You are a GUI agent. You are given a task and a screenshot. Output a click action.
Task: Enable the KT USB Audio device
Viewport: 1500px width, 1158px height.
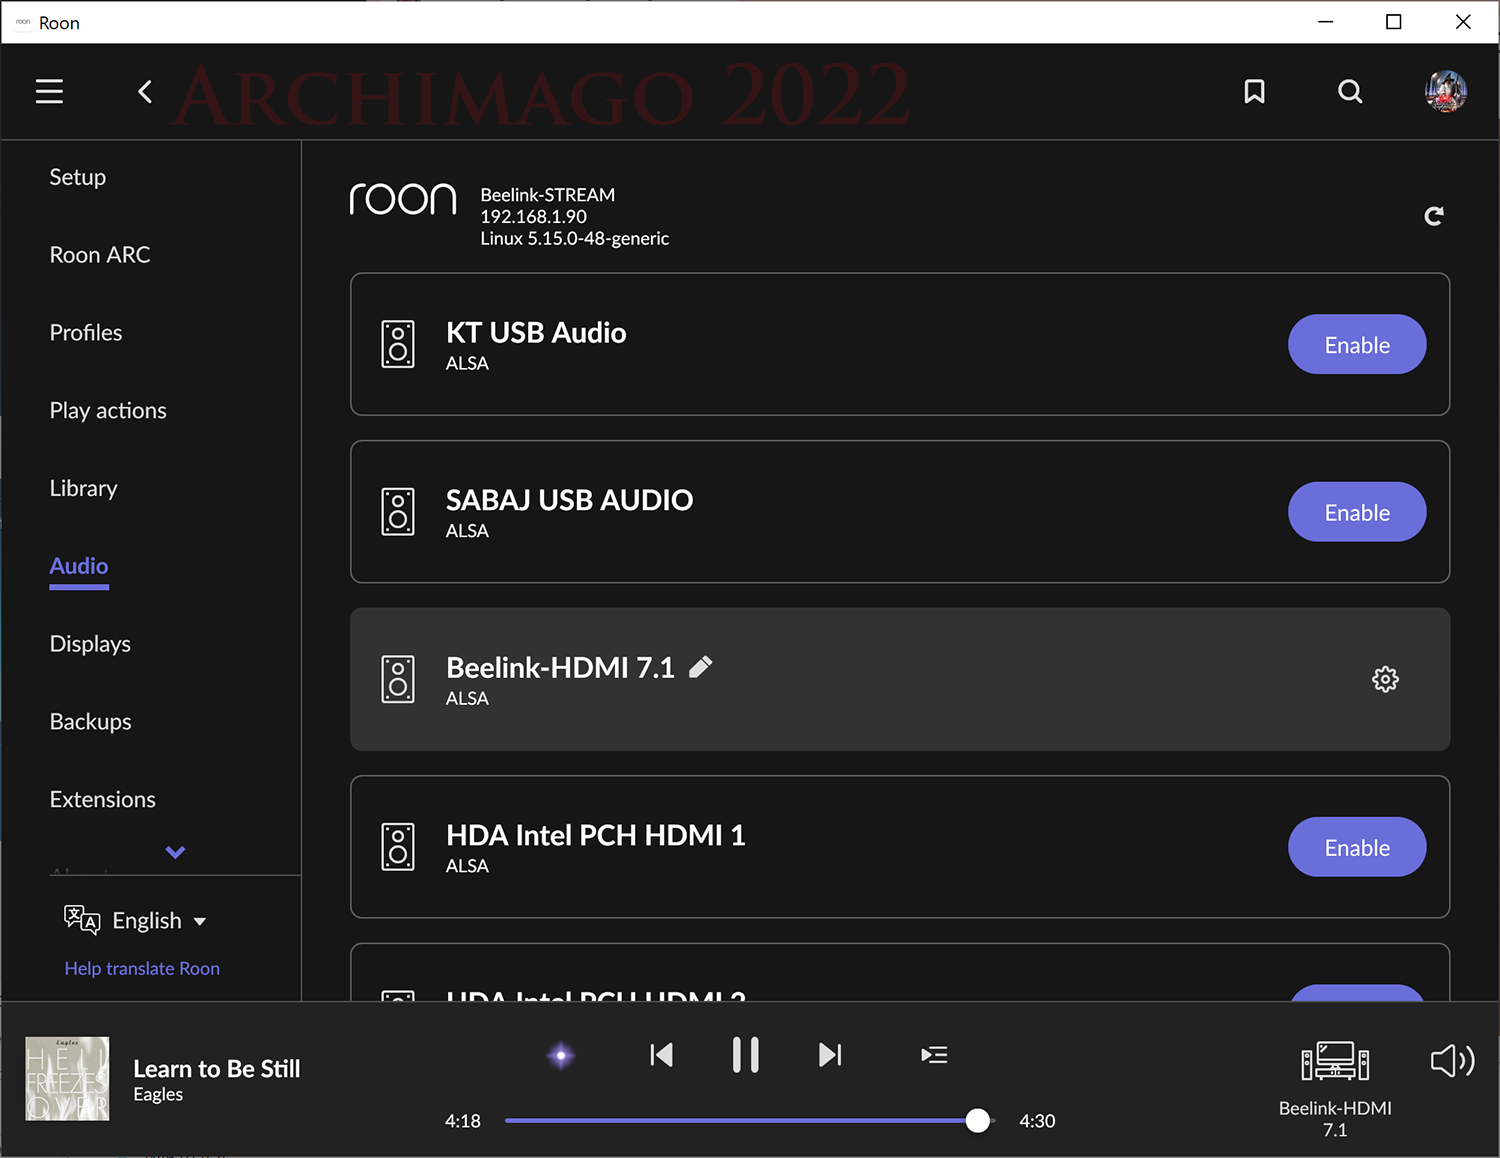pos(1357,344)
